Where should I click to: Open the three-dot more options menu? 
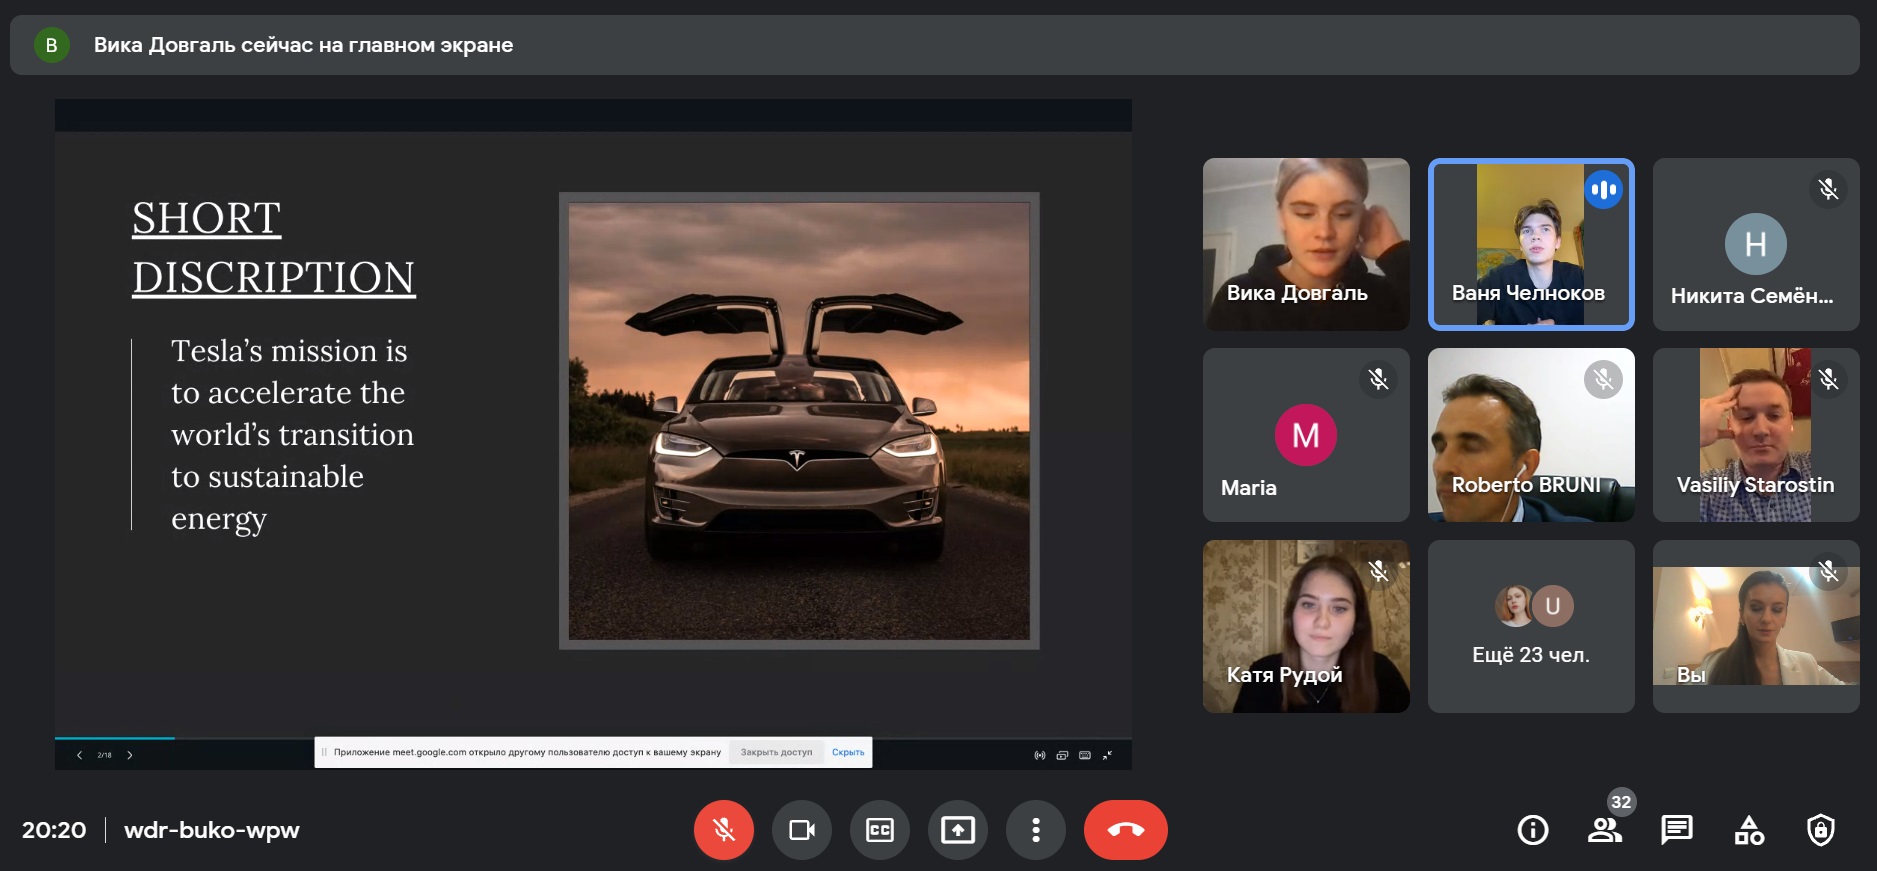point(1036,830)
